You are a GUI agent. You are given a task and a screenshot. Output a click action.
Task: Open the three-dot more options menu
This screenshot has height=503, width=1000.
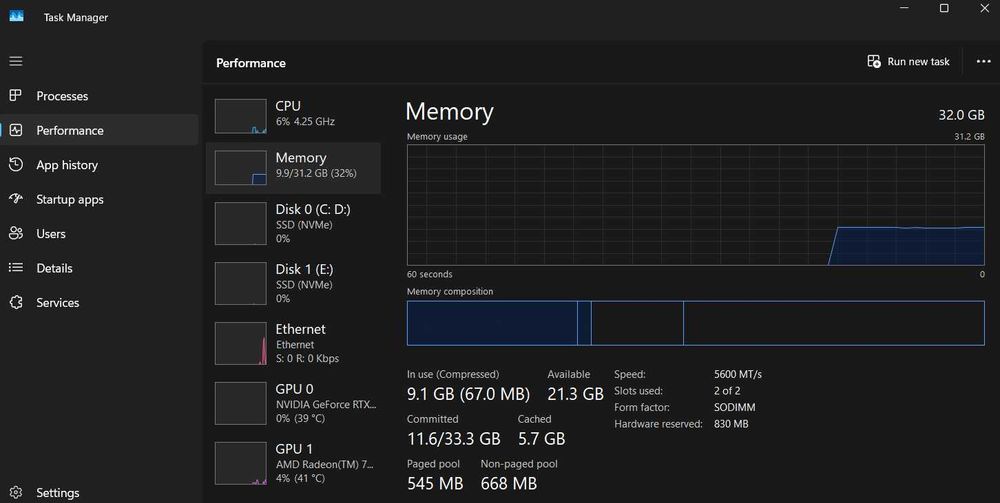click(983, 62)
